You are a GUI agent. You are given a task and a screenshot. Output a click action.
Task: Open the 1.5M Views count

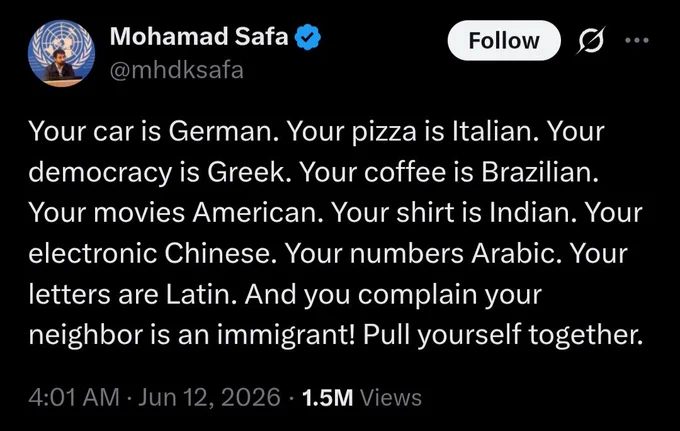tap(361, 398)
